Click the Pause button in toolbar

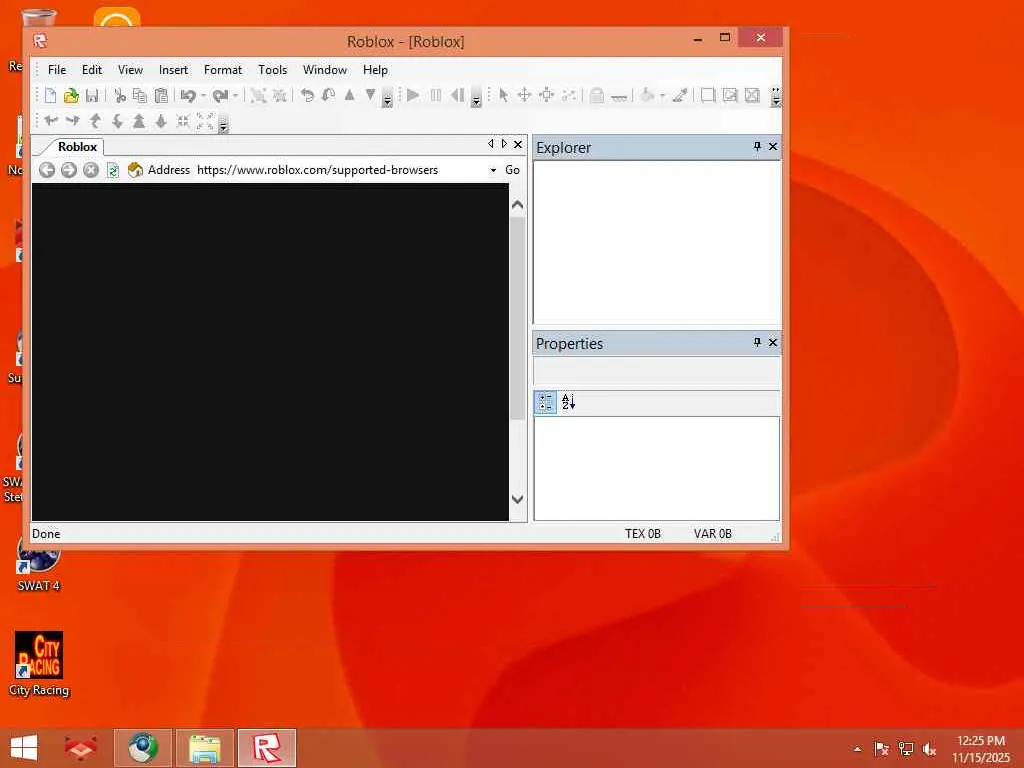tap(436, 95)
